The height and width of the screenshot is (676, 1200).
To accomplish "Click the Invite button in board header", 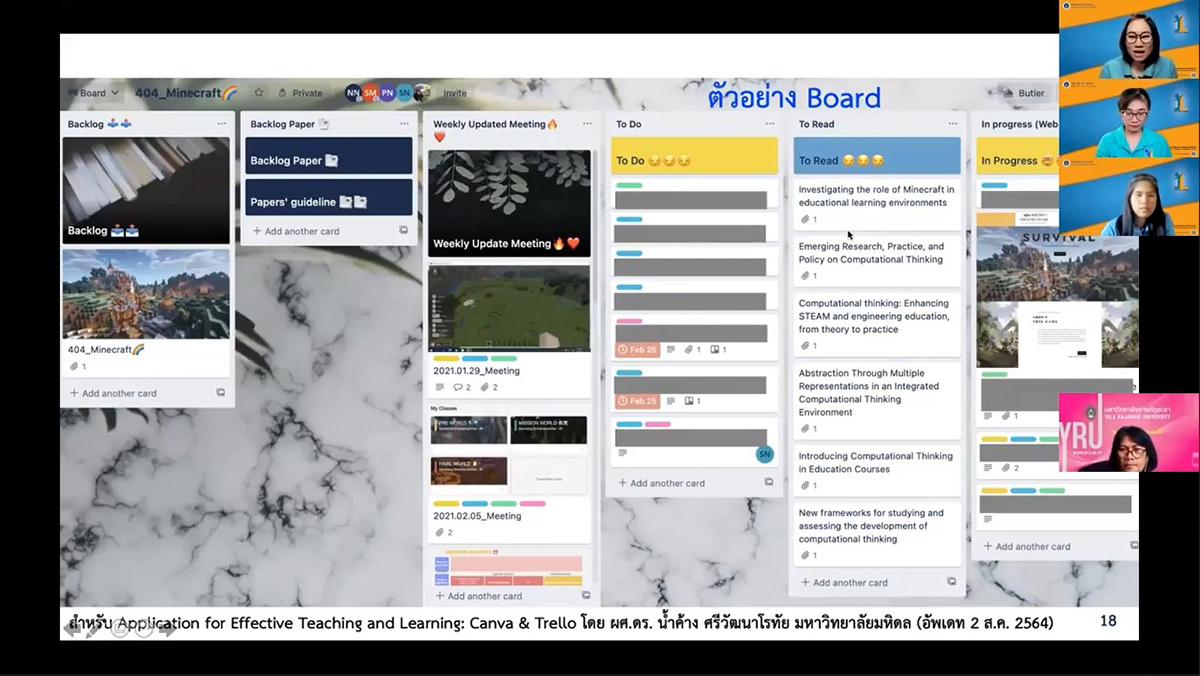I will 455,93.
